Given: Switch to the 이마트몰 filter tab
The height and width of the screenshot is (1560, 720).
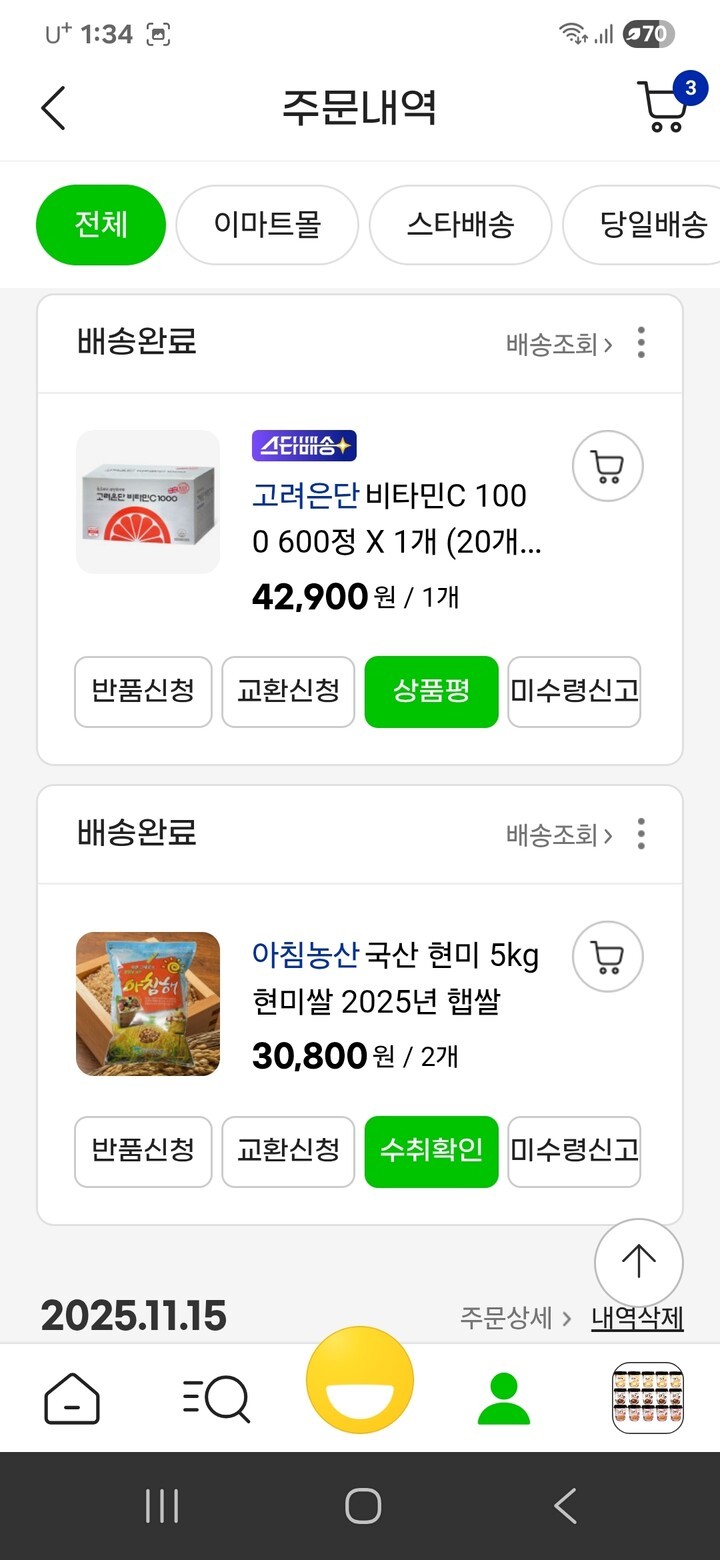Looking at the screenshot, I should click(x=267, y=224).
